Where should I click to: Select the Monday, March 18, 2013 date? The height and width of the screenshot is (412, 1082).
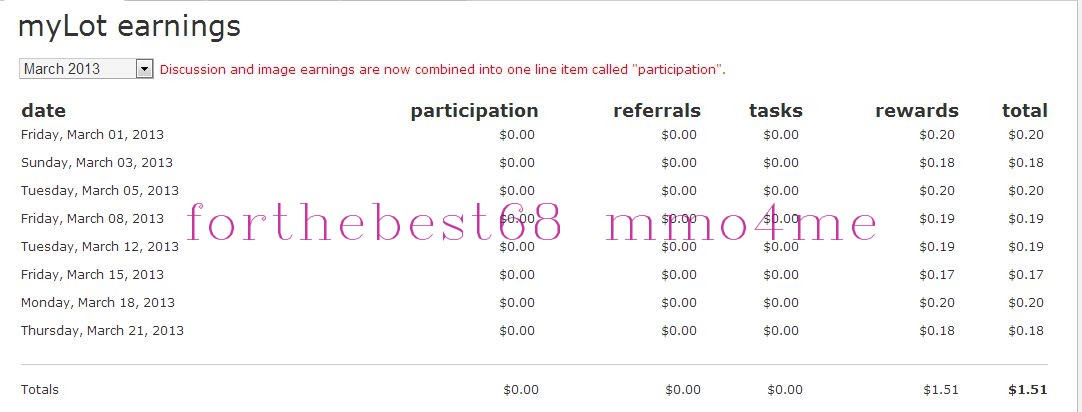click(x=97, y=303)
